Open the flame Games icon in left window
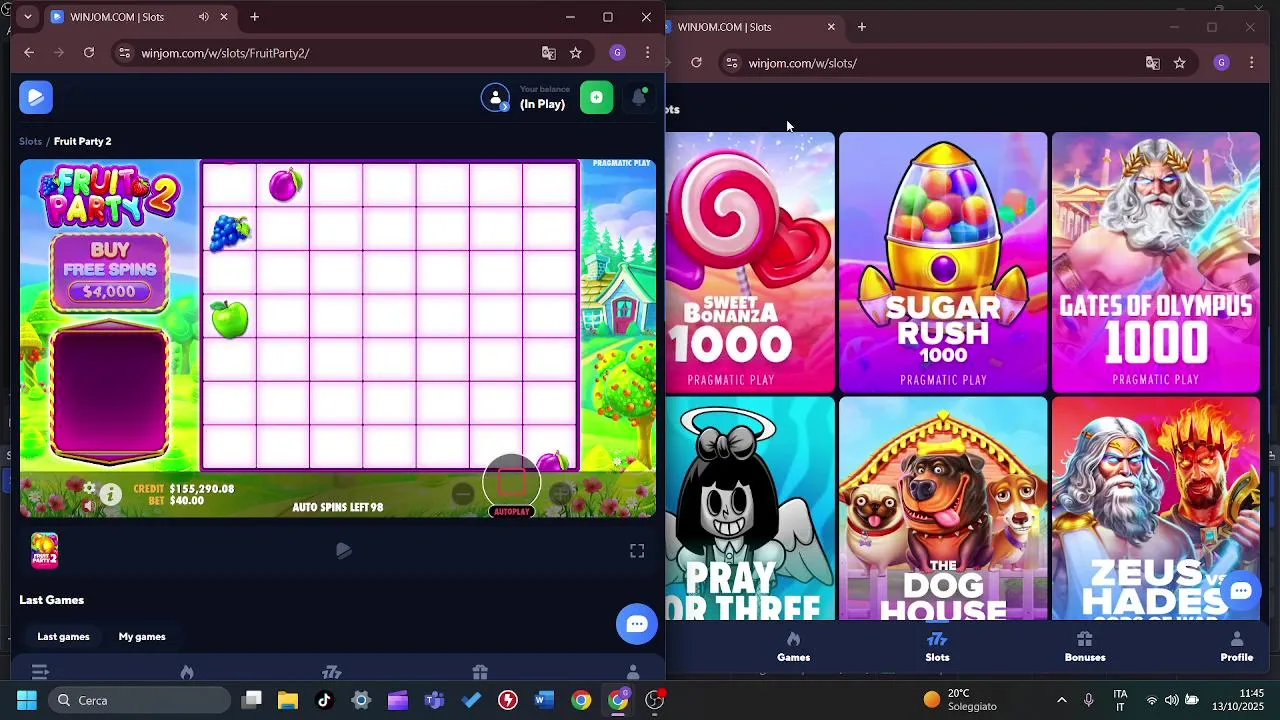The height and width of the screenshot is (720, 1280). tap(187, 672)
